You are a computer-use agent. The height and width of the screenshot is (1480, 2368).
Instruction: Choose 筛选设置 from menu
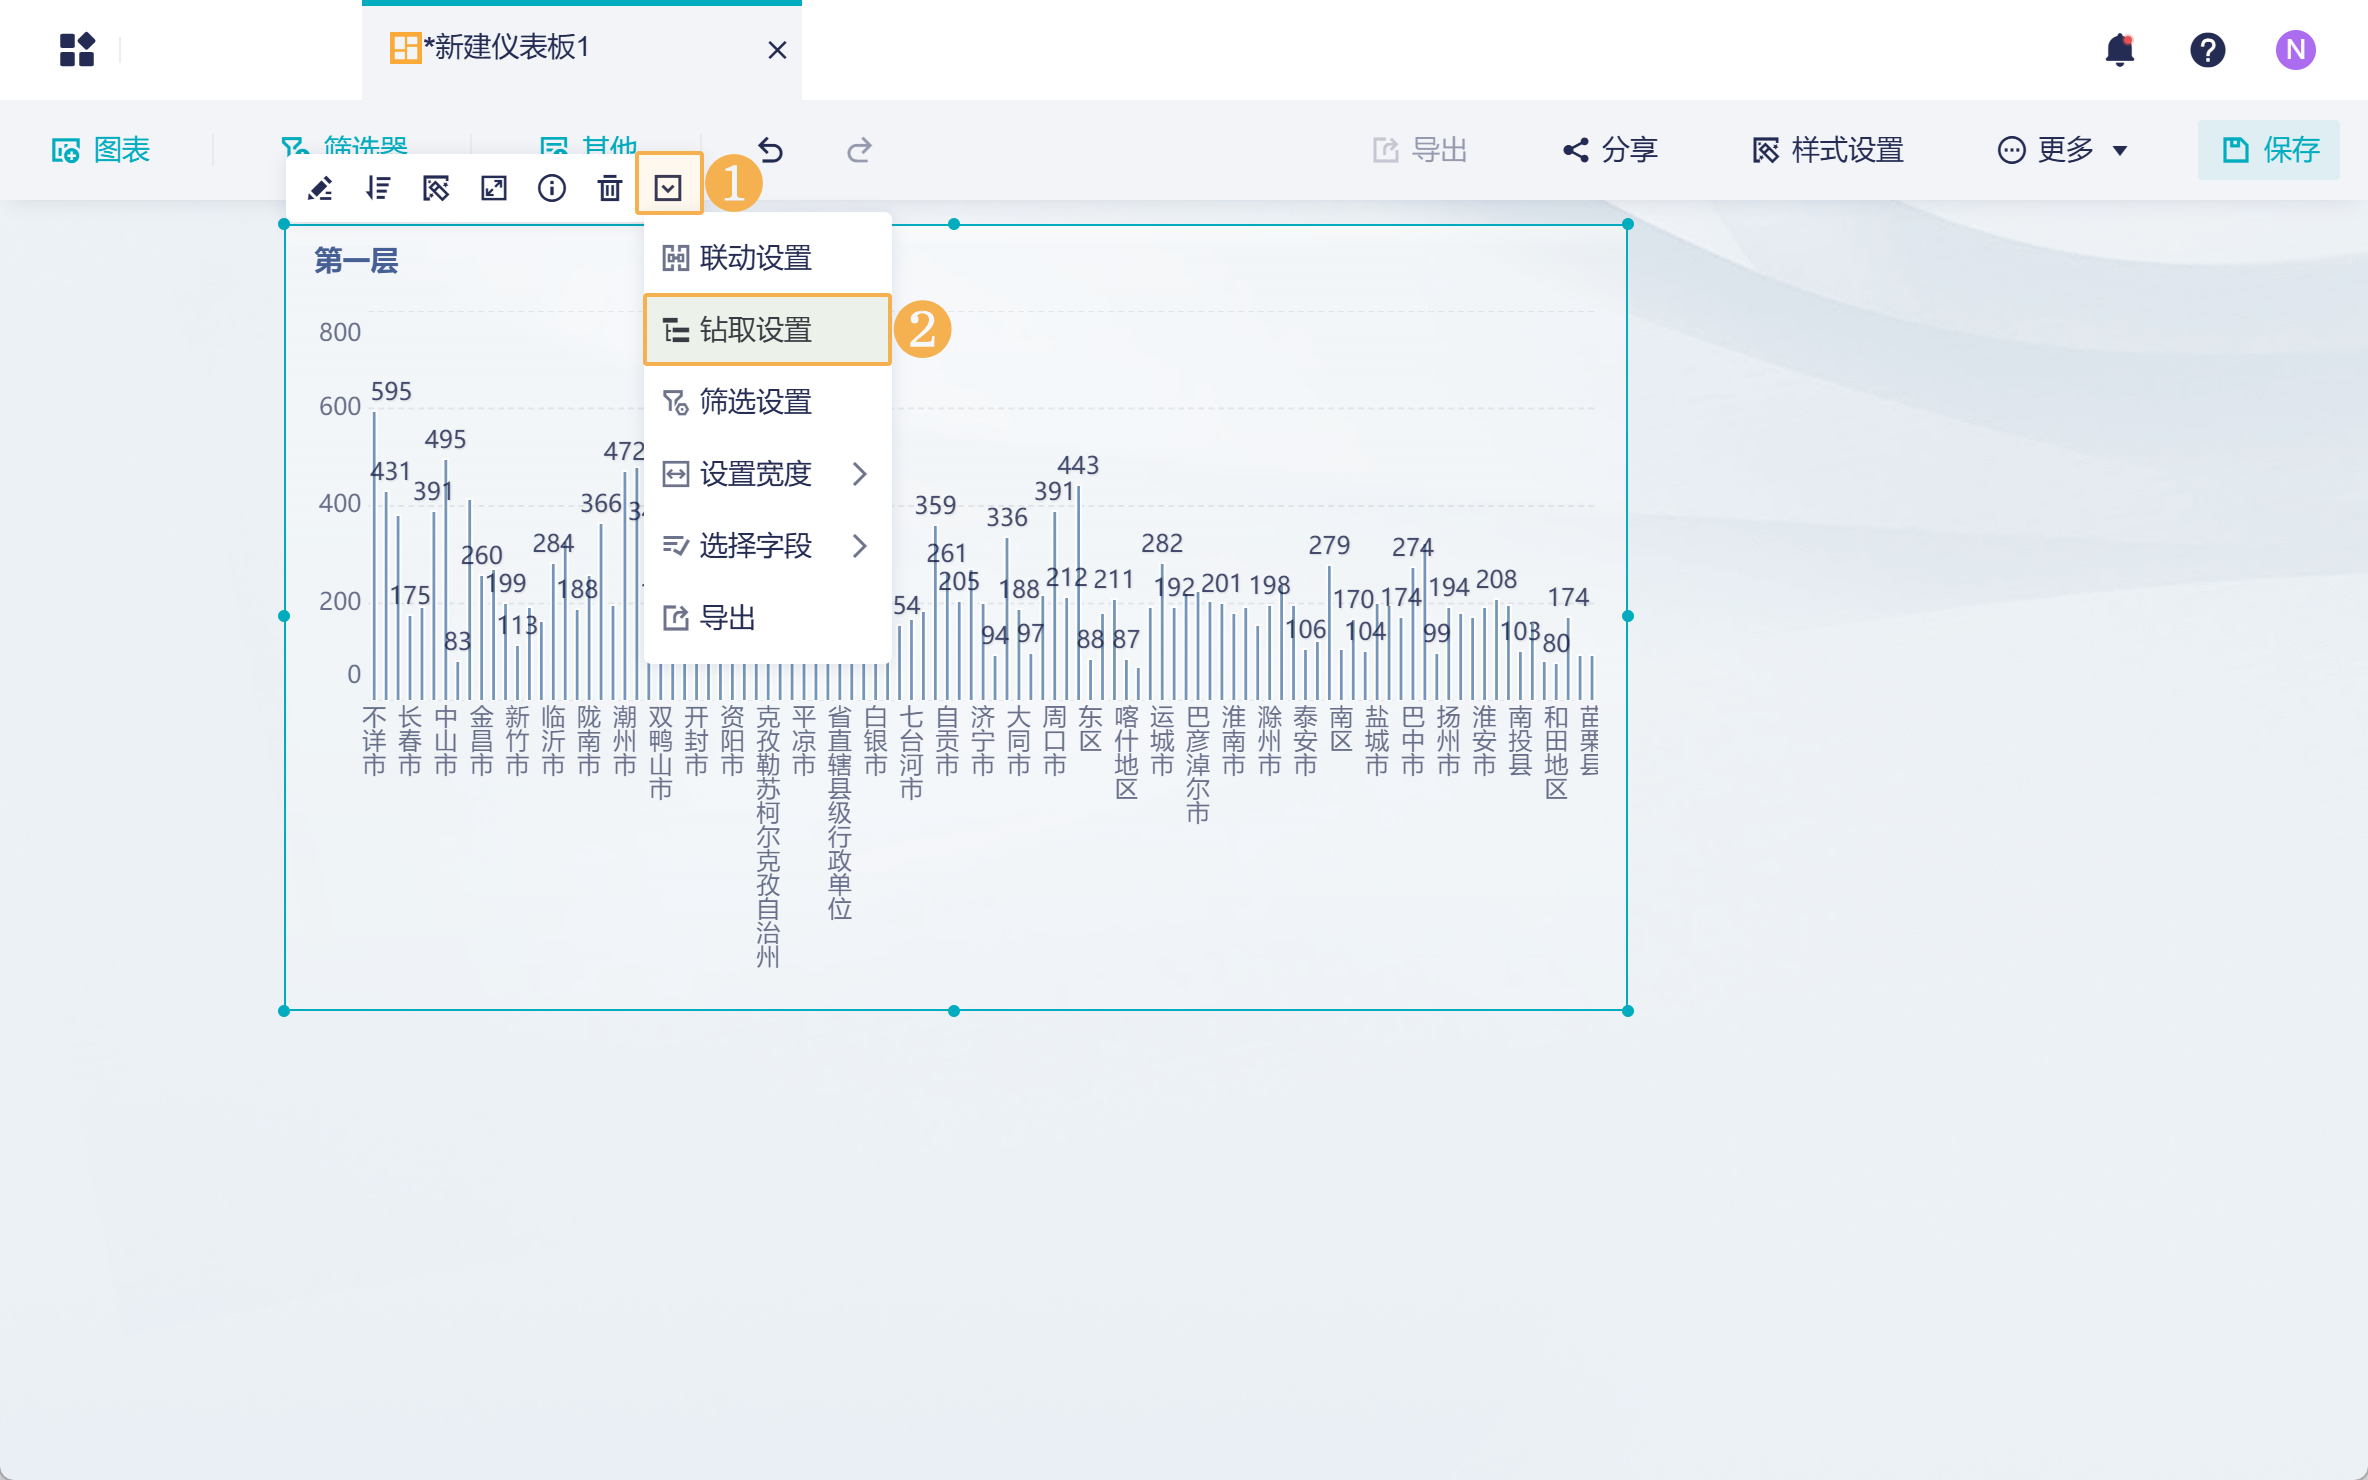(767, 402)
